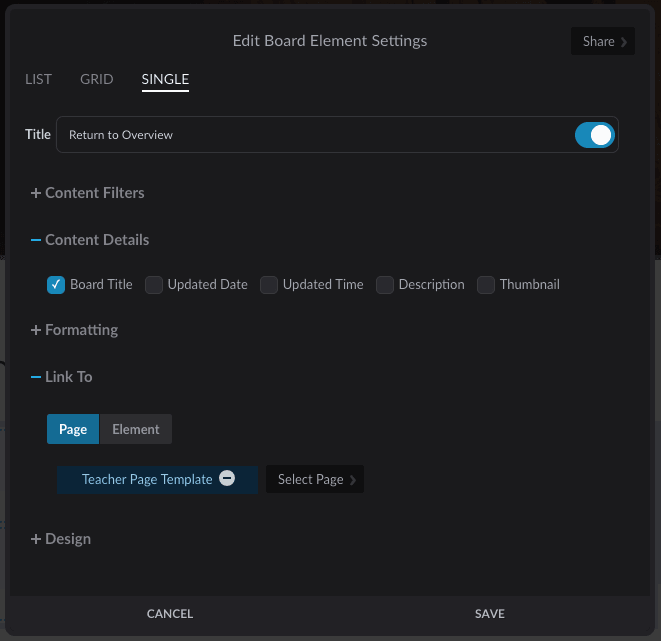661x641 pixels.
Task: Enable the Updated Time checkbox
Action: (269, 285)
